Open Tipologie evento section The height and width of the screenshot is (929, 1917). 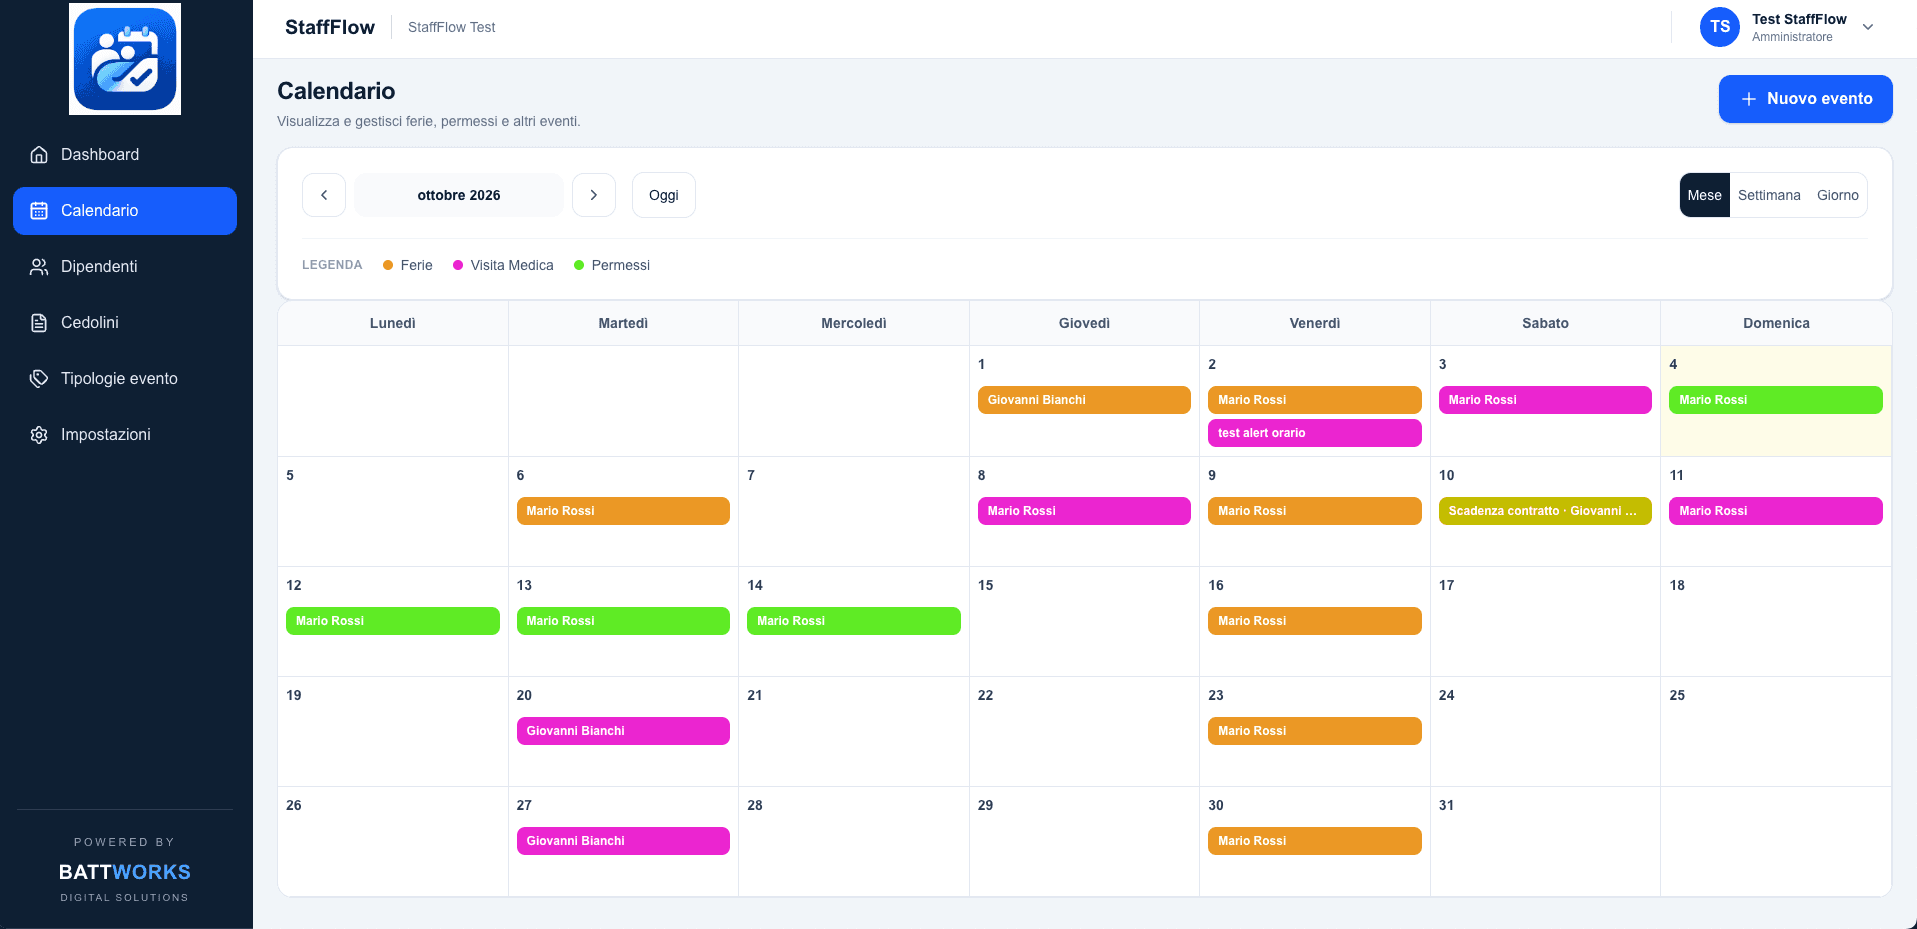(125, 379)
